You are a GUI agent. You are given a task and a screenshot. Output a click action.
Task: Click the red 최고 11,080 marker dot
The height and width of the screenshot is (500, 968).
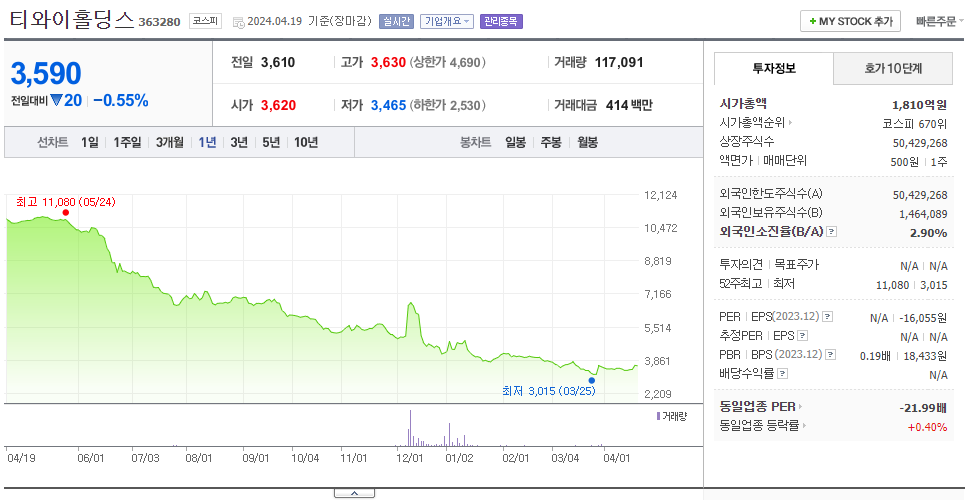pos(65,213)
